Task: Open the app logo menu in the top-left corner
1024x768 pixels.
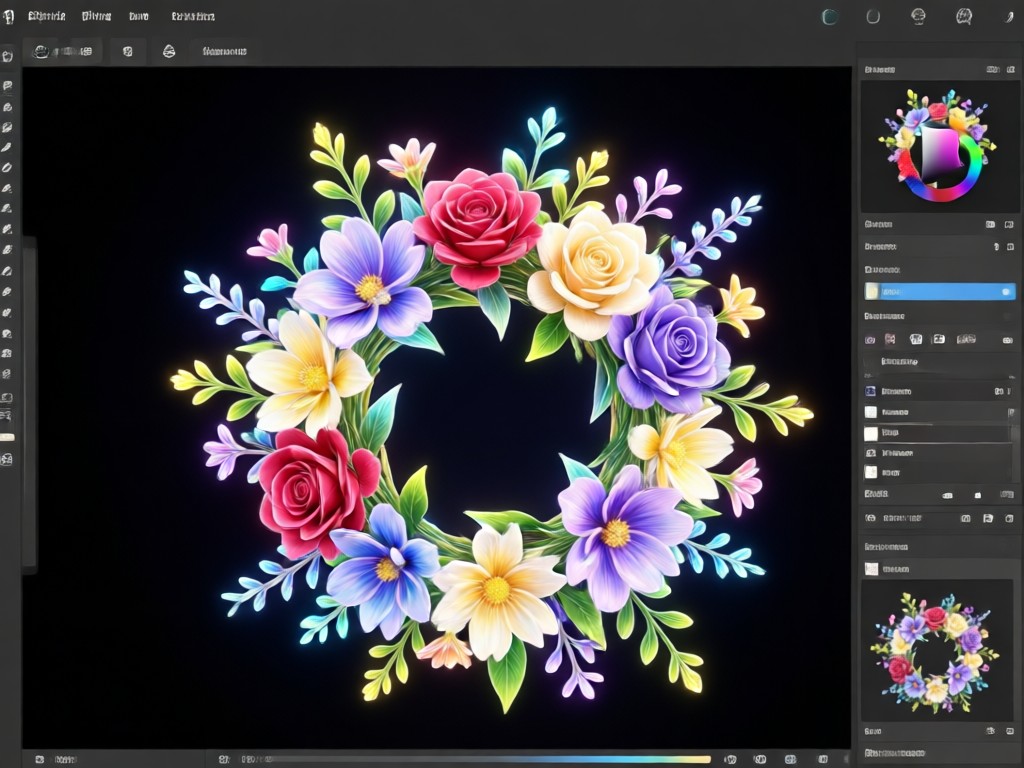Action: tap(8, 16)
